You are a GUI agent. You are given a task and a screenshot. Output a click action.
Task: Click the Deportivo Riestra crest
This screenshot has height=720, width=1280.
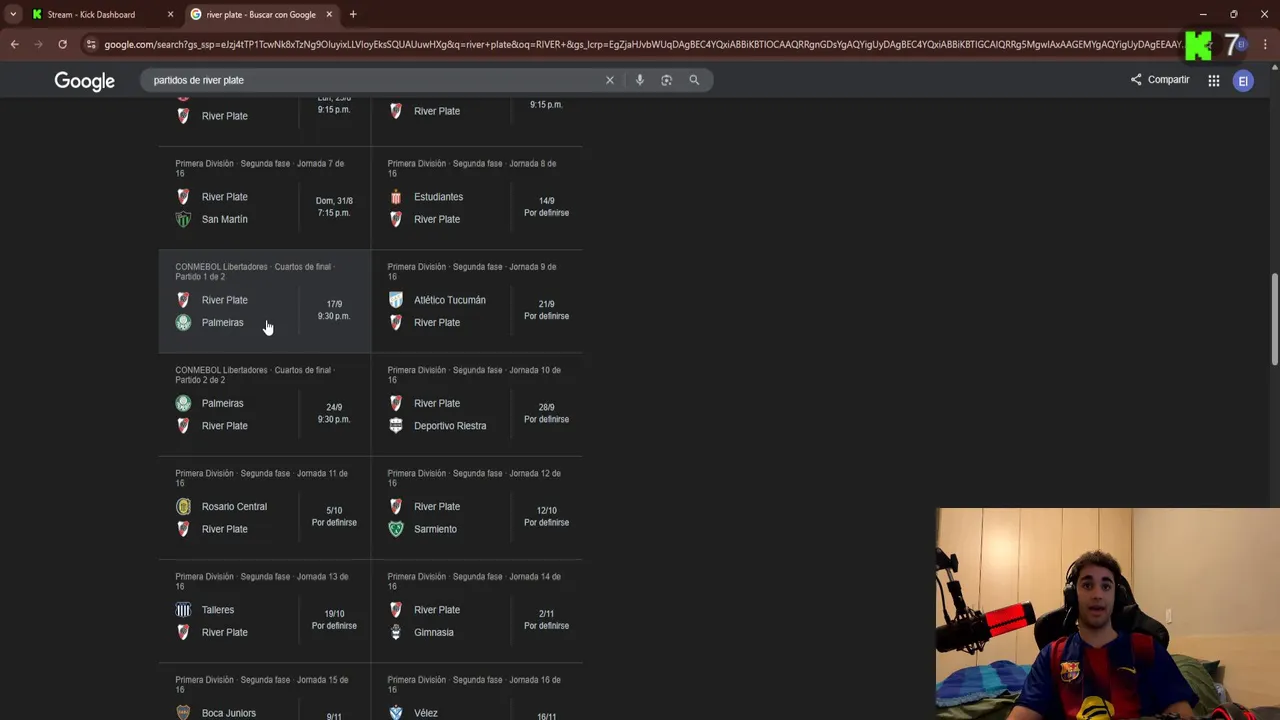click(x=396, y=426)
